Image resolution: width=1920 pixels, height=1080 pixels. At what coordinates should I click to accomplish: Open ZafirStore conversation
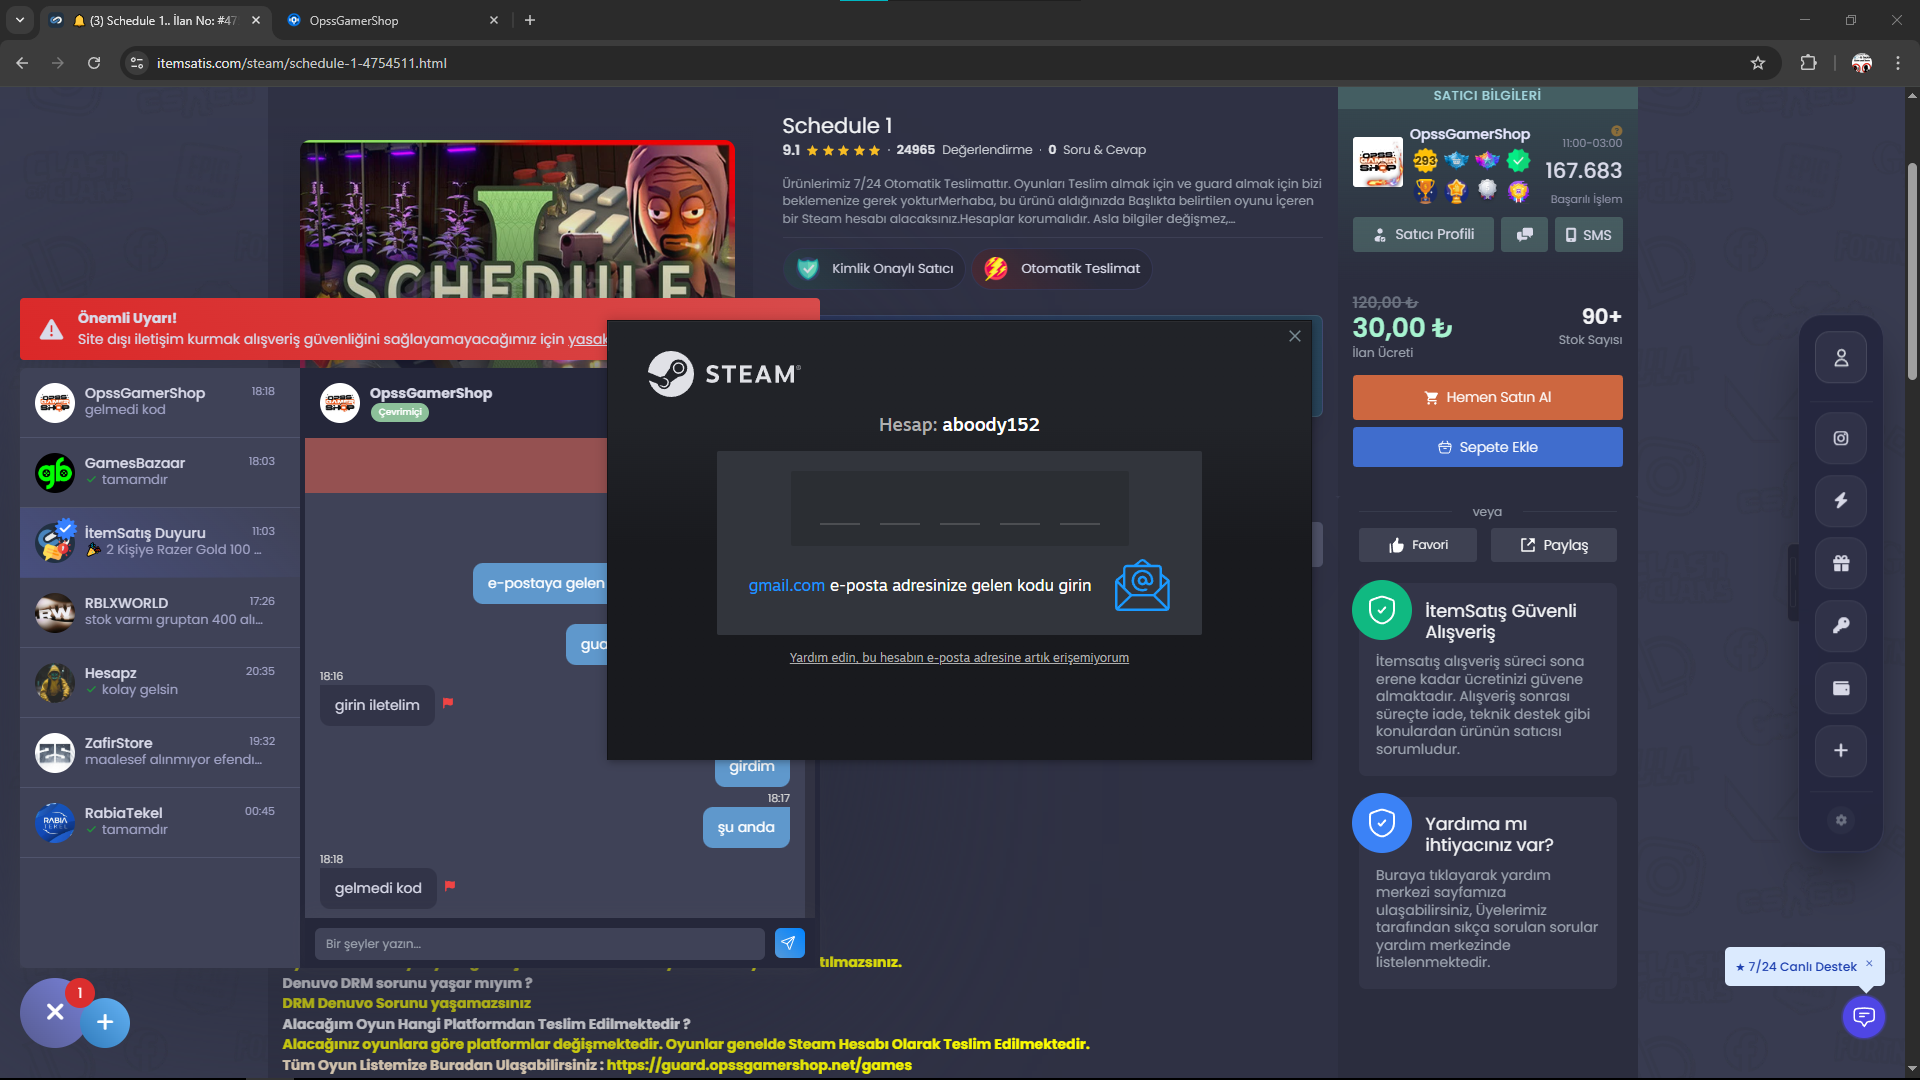click(160, 752)
